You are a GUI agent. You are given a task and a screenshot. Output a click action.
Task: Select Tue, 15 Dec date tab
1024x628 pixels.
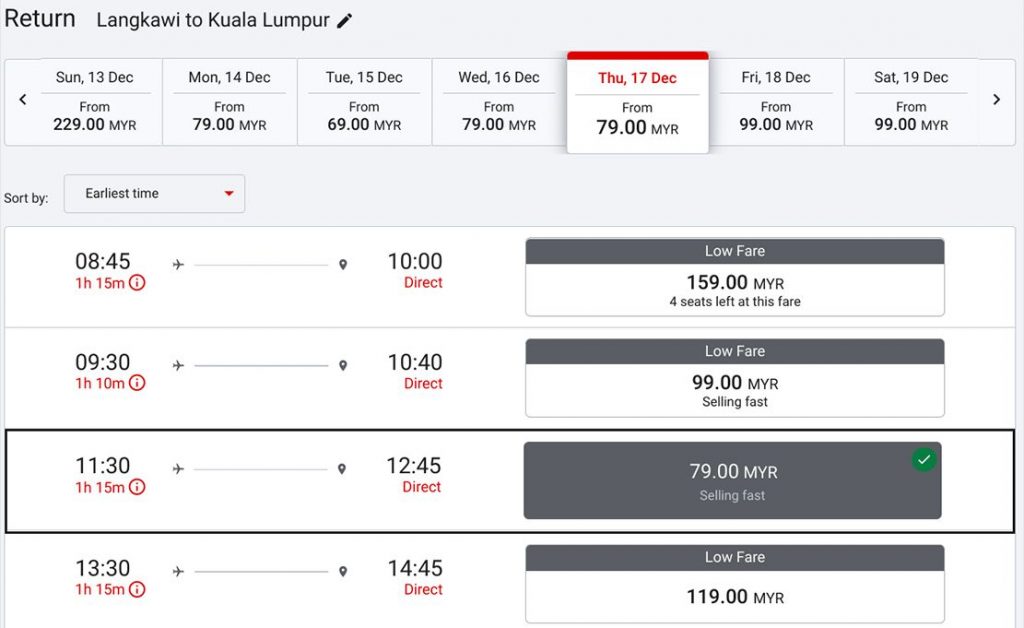(364, 102)
